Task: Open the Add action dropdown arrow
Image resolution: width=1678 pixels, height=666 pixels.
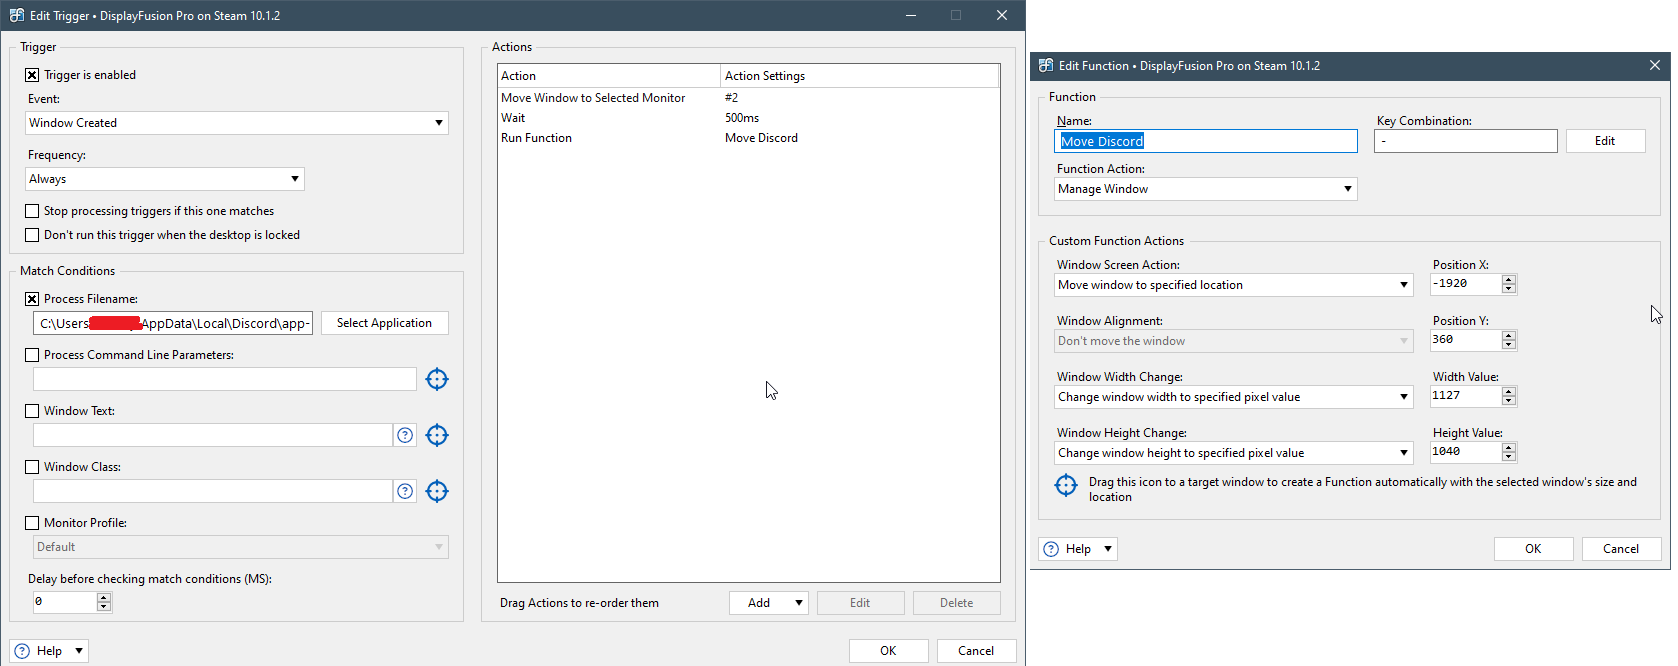Action: (x=798, y=603)
